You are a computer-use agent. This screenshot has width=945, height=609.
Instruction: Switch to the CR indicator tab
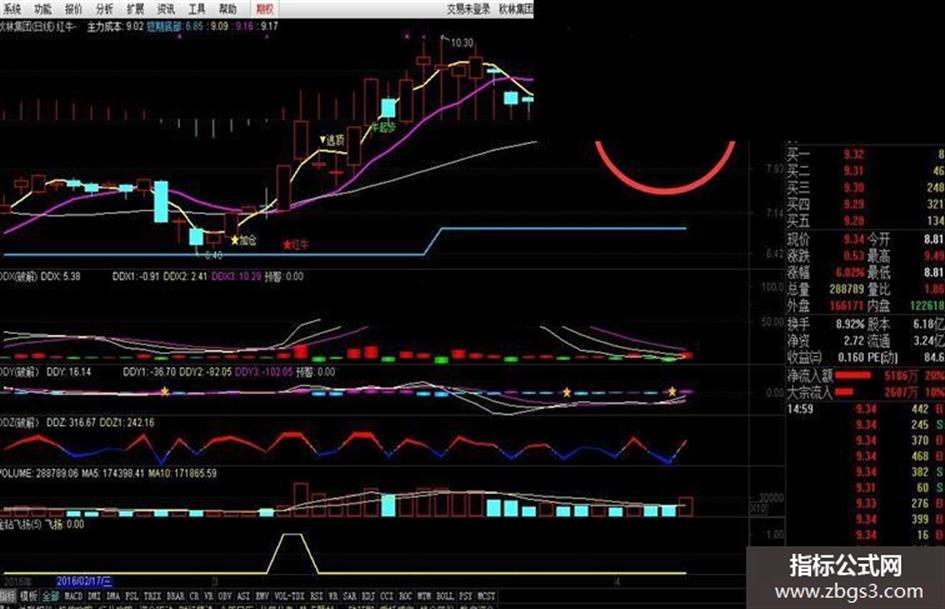193,596
